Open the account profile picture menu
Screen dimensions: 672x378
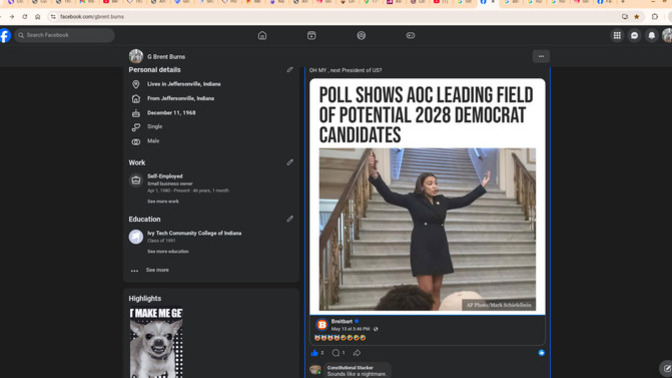point(667,36)
